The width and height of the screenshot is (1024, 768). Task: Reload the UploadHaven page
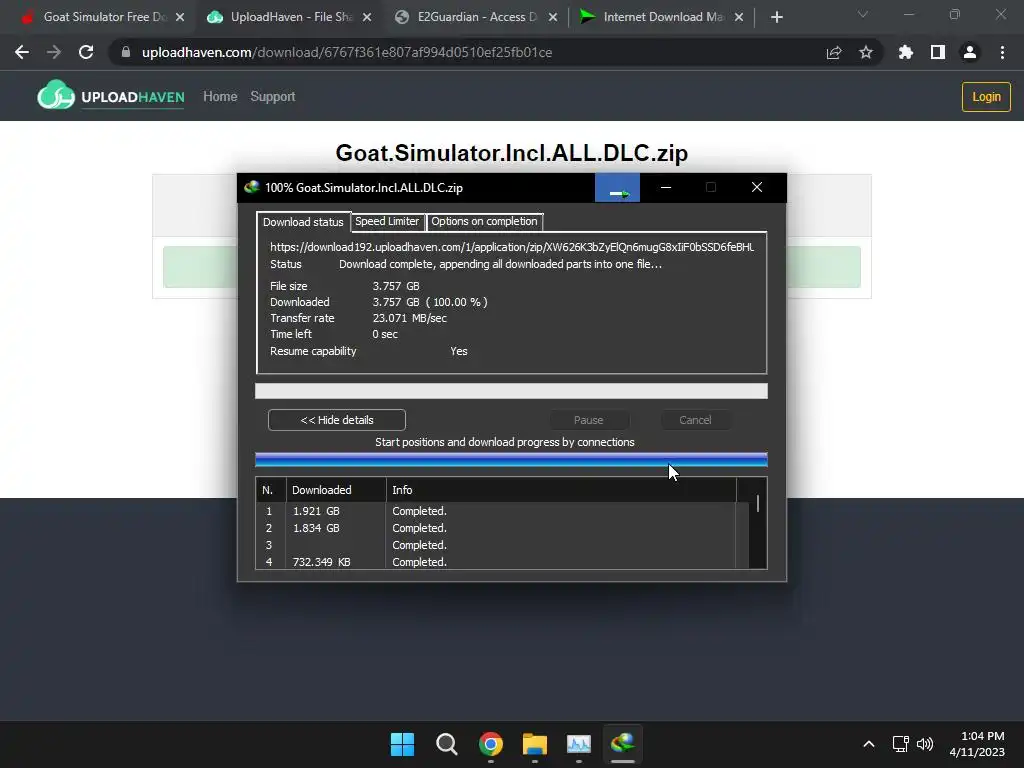click(x=86, y=52)
